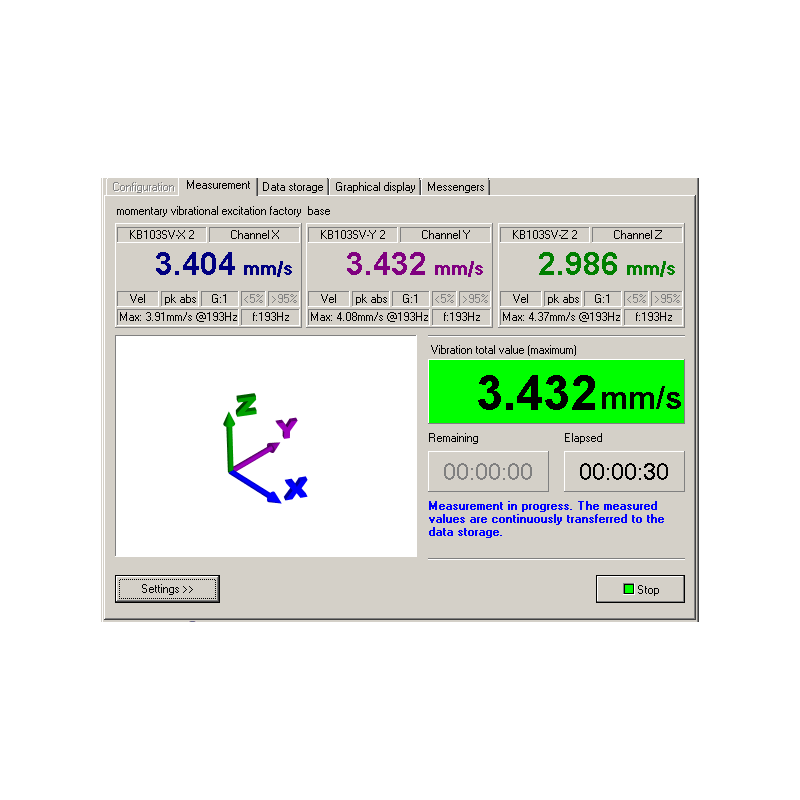
Task: Click the KB103SV-X 2 sensor label
Action: click(x=162, y=235)
